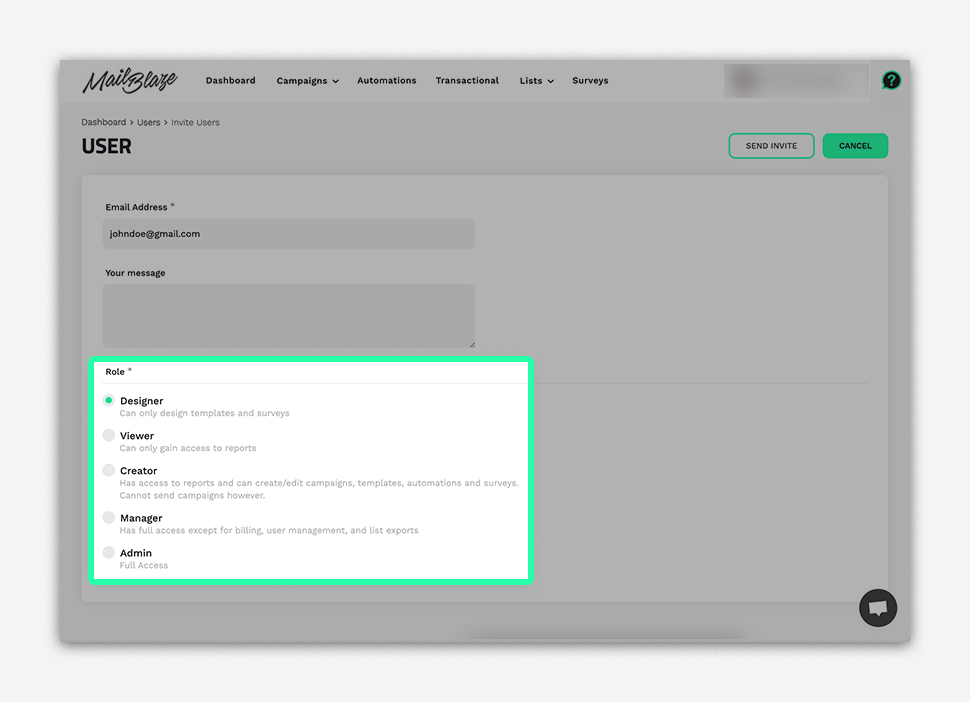The image size is (970, 702).
Task: Select the Designer role radio button
Action: [109, 400]
